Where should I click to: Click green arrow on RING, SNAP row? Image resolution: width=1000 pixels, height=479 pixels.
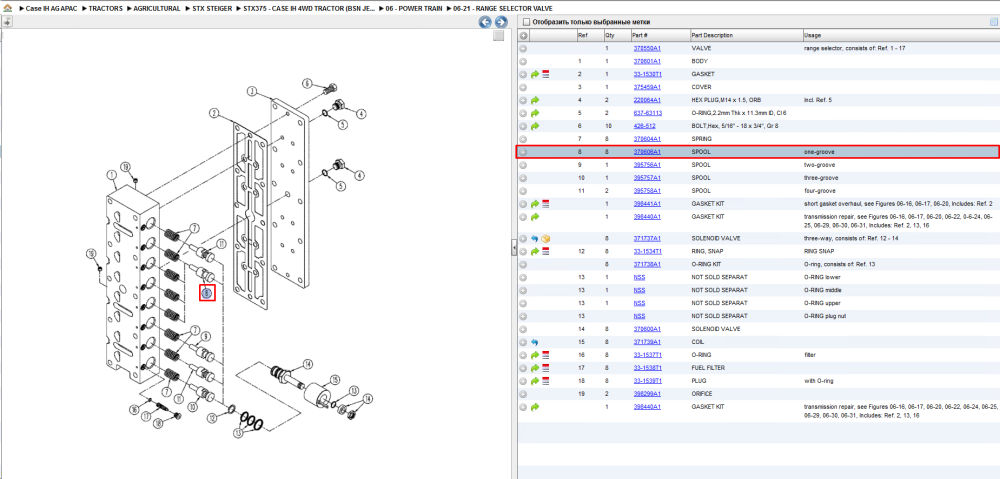pos(534,251)
